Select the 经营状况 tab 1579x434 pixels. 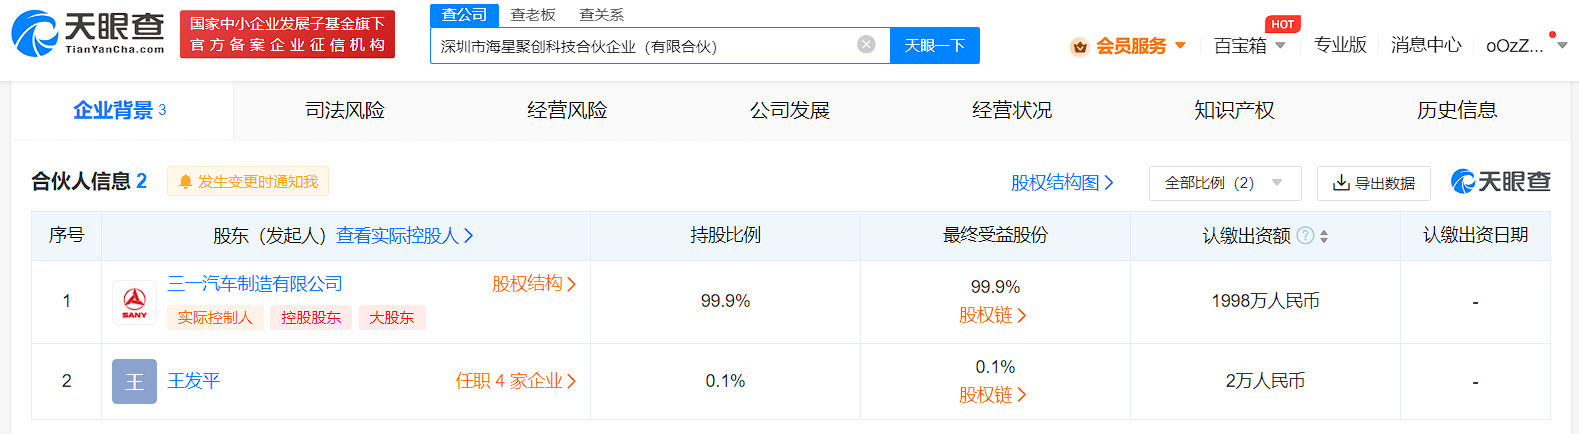click(1012, 110)
